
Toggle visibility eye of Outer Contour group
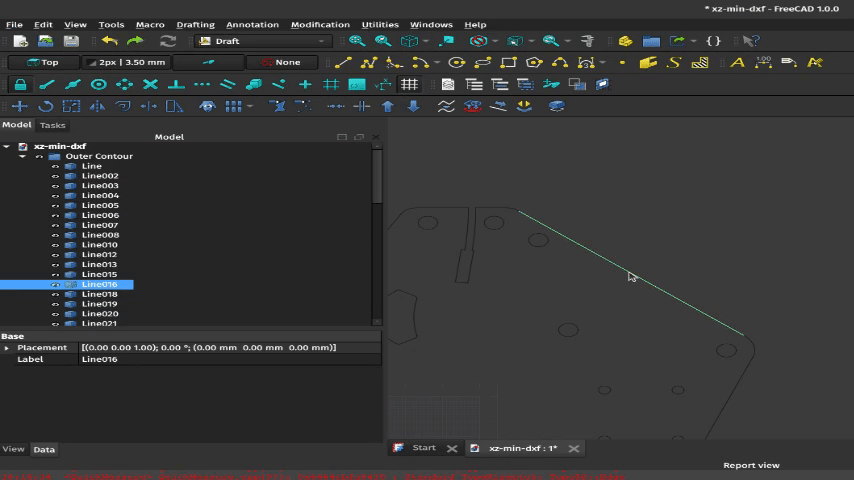coord(39,156)
